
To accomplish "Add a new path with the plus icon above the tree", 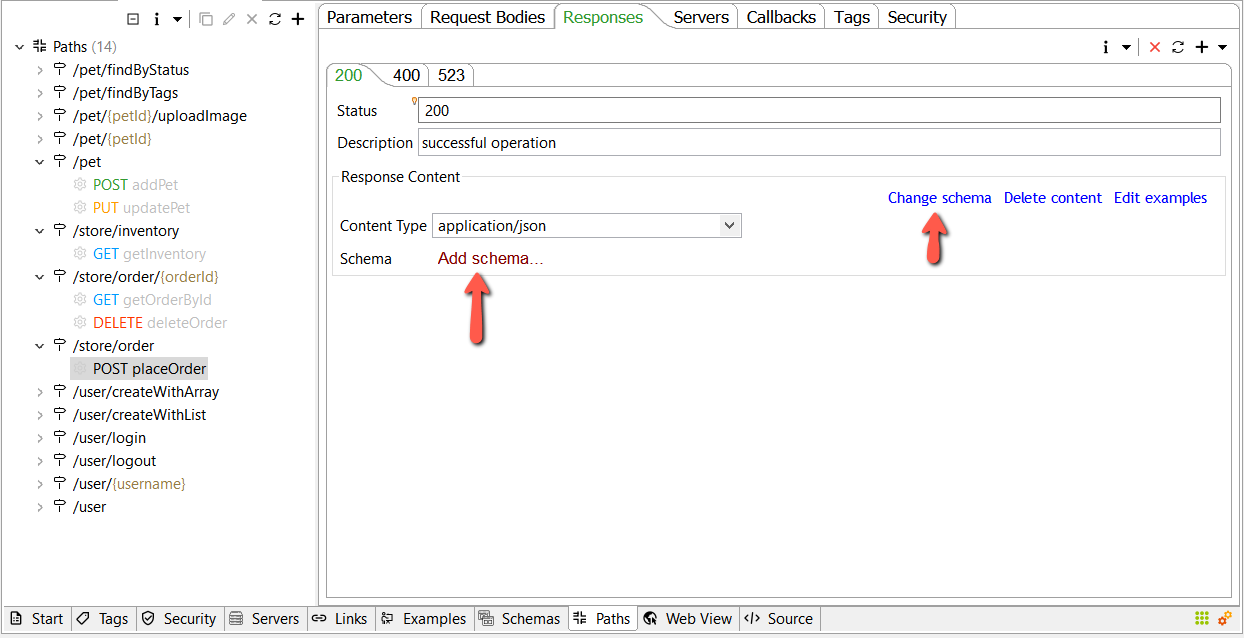I will click(x=297, y=19).
